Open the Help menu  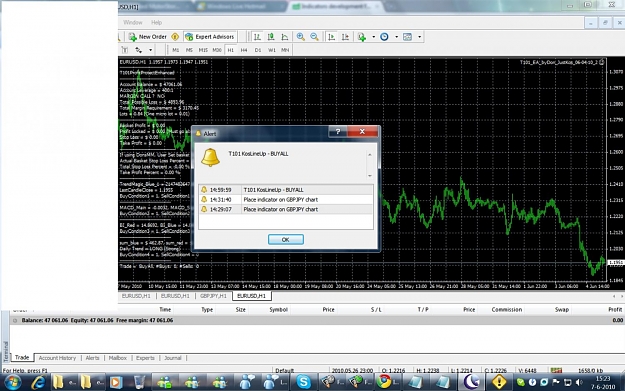point(156,22)
